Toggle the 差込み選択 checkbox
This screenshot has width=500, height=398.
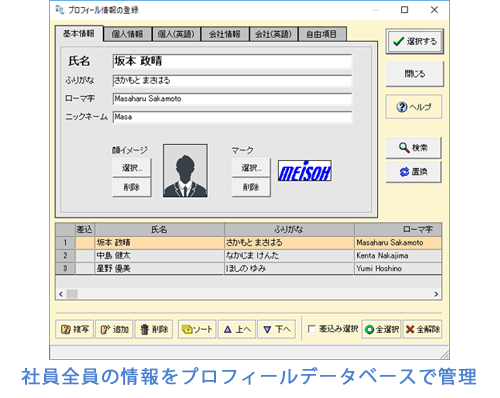tap(312, 329)
